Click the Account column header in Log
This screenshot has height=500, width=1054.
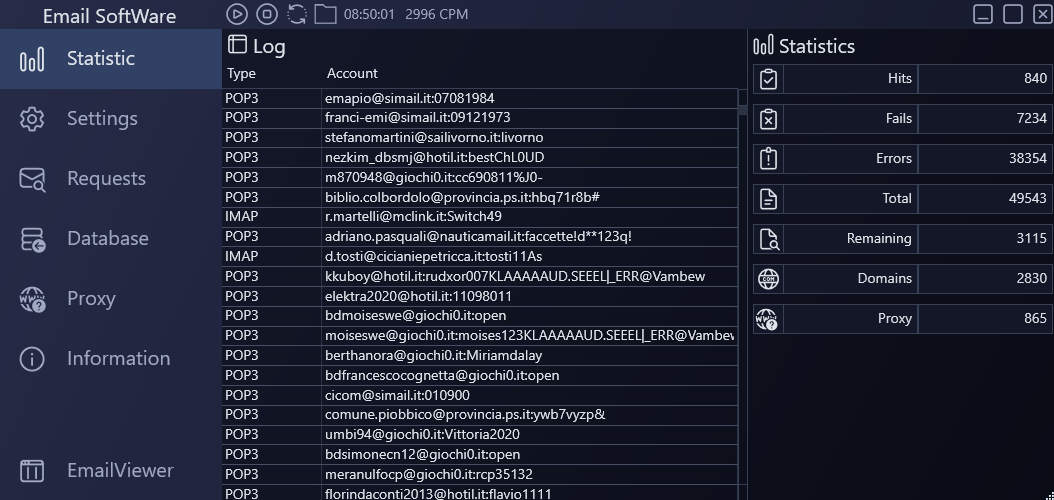(352, 73)
